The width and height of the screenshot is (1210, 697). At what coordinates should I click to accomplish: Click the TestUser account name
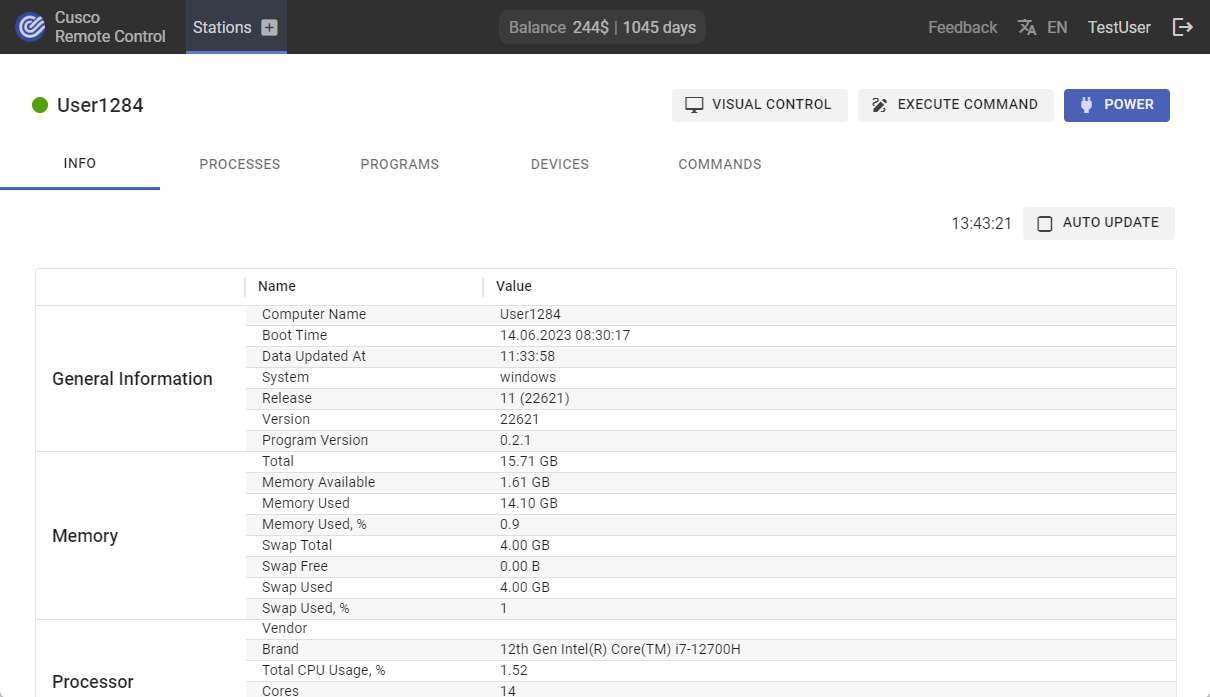tap(1119, 28)
